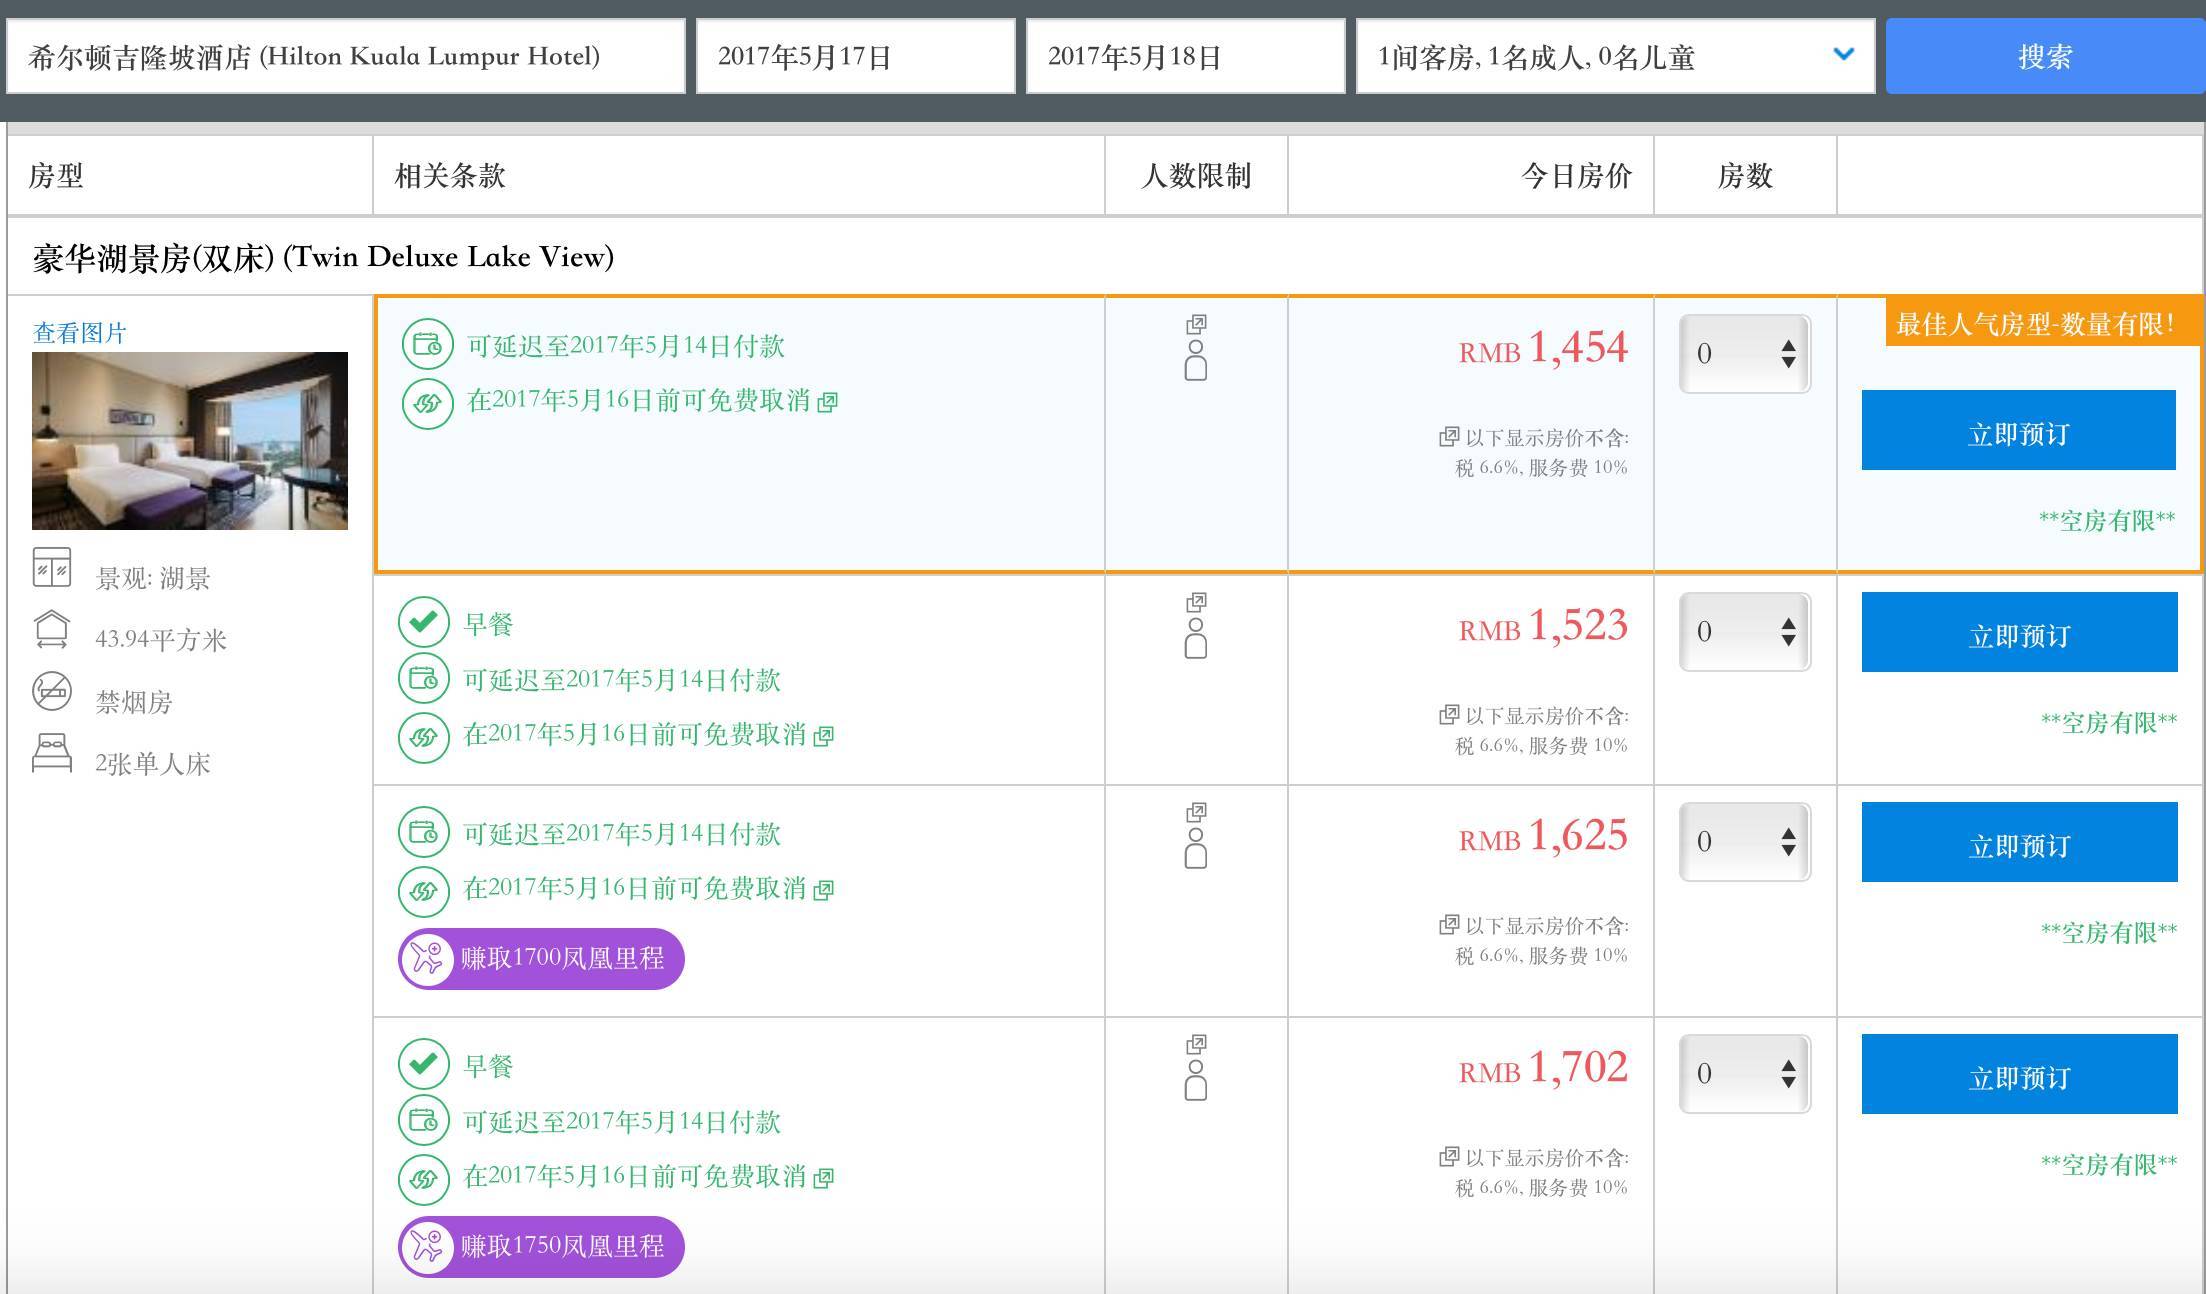The width and height of the screenshot is (2206, 1294).
Task: Open the tax info popup icon under RMB 1,625
Action: [1449, 925]
